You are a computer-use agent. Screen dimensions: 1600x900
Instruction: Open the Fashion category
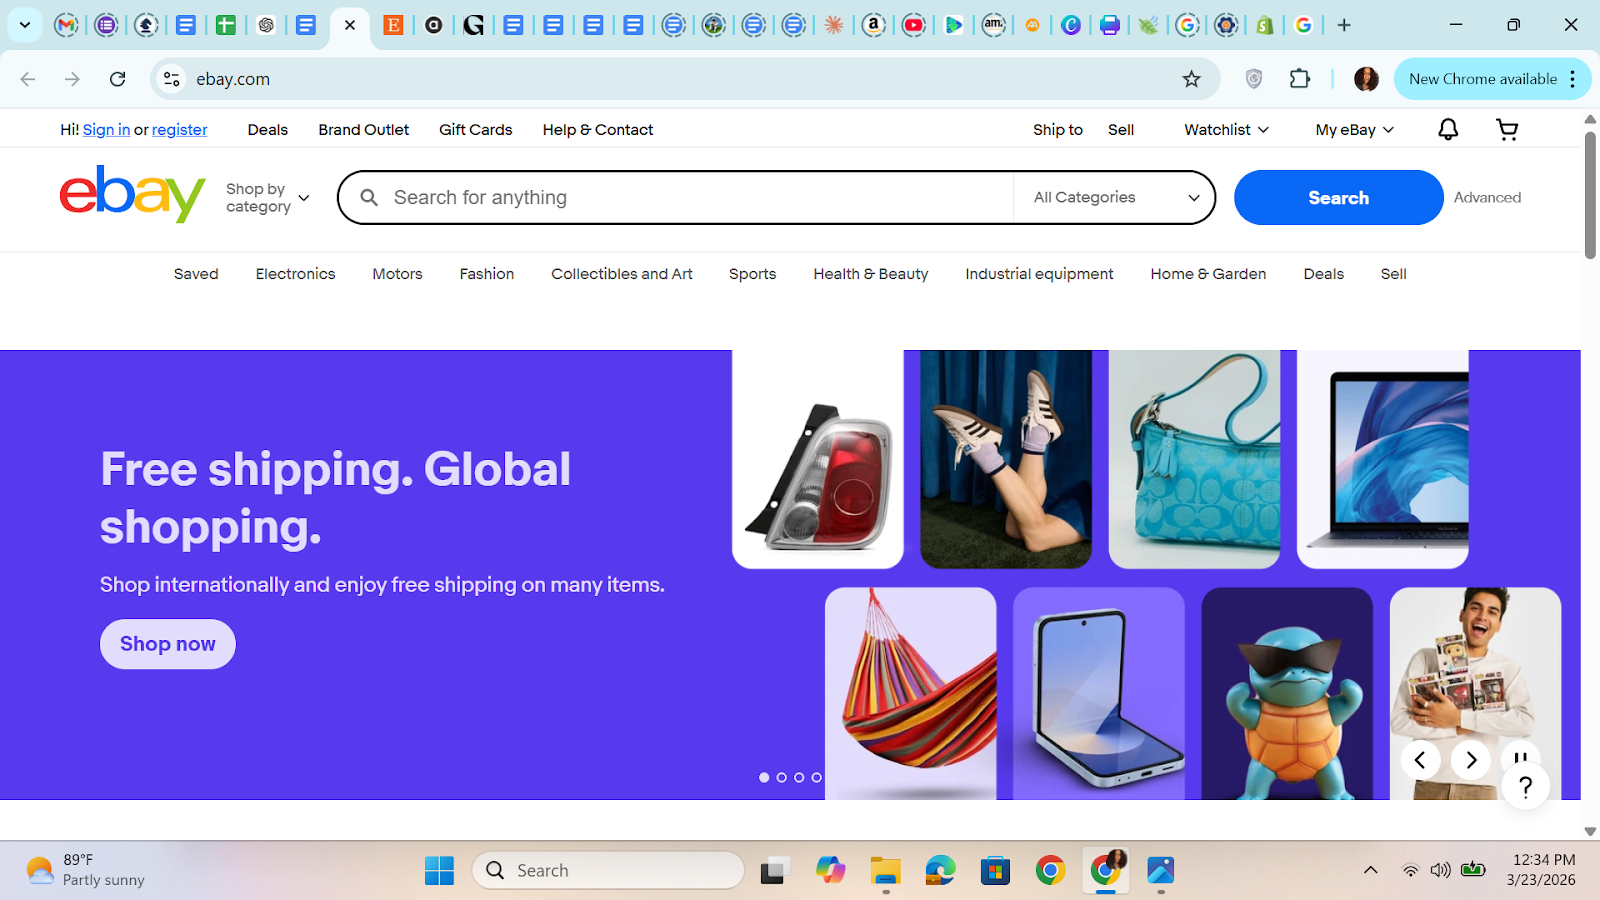point(487,274)
